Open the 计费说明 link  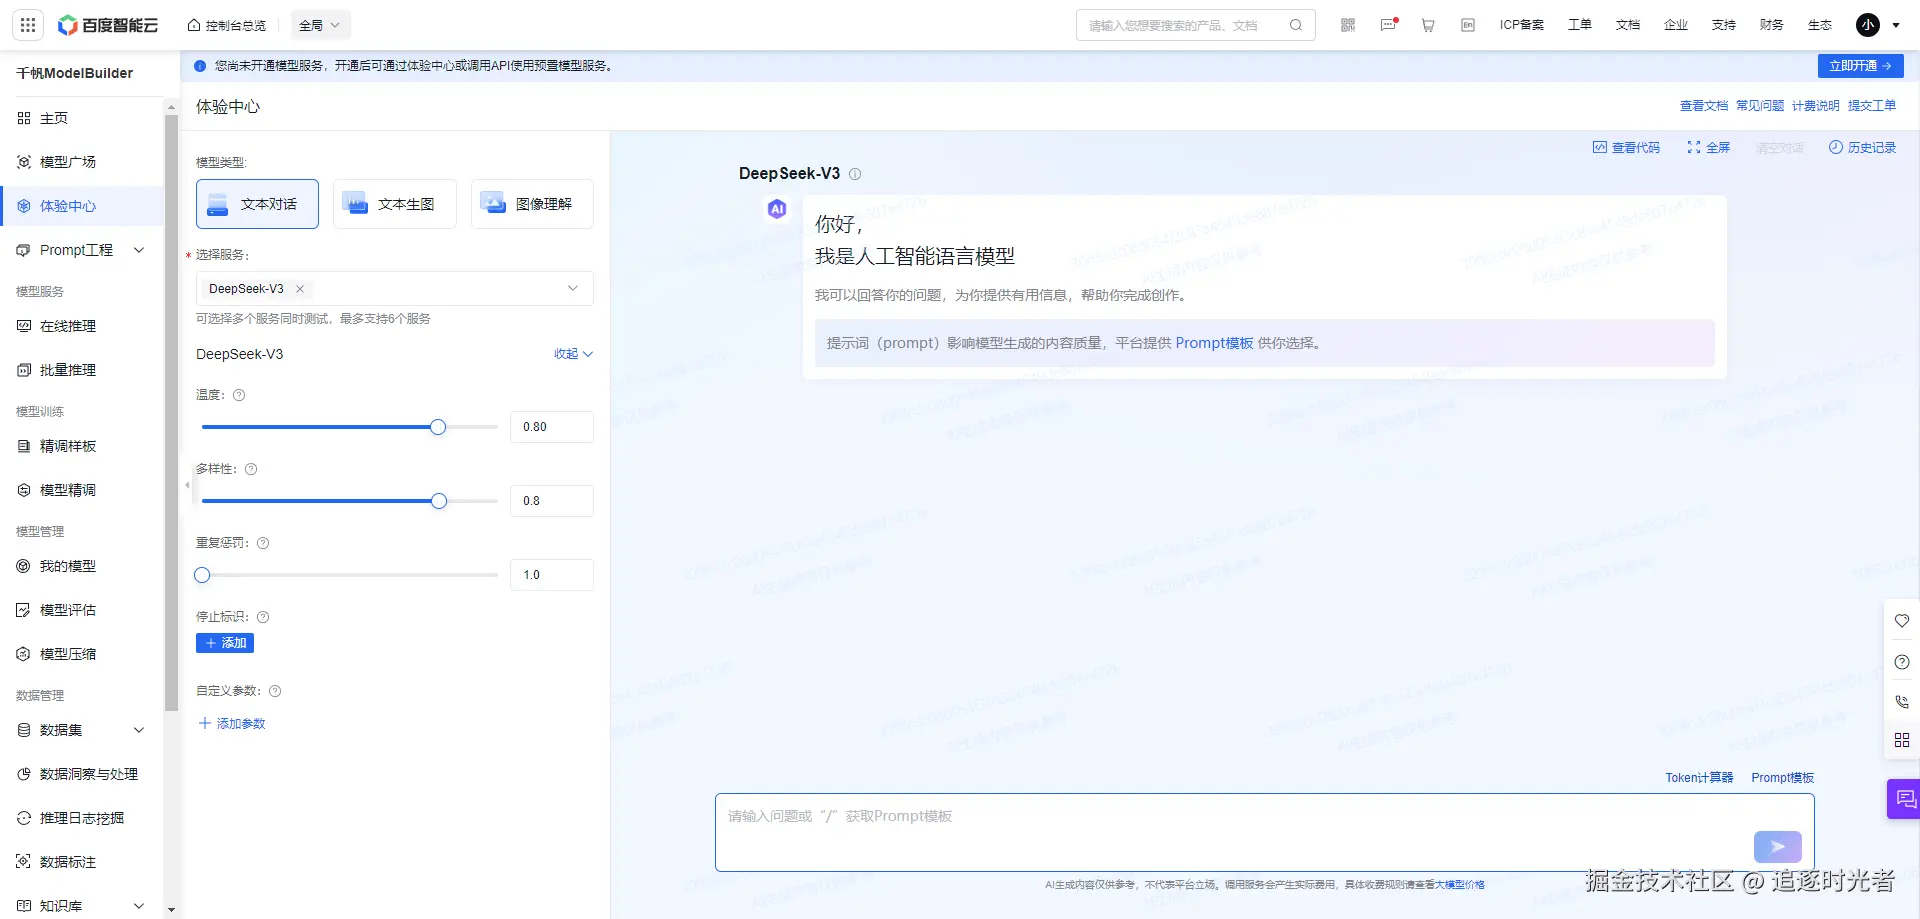click(x=1816, y=106)
